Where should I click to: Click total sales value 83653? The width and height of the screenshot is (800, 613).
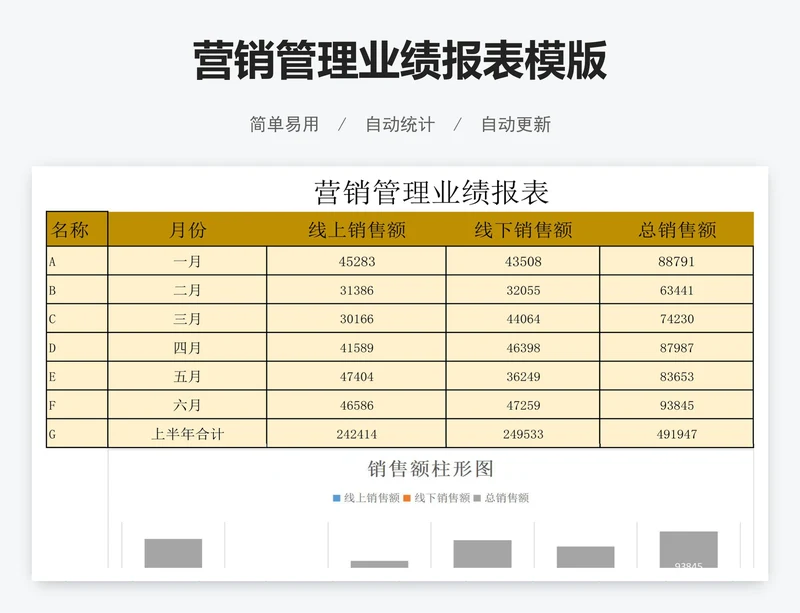[677, 376]
